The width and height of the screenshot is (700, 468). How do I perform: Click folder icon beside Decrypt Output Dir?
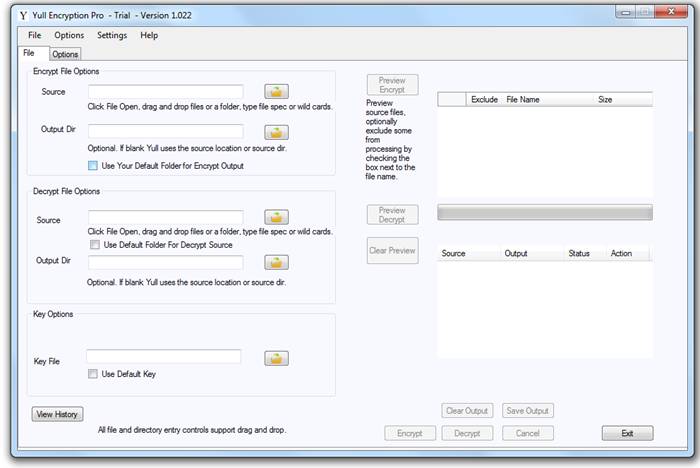(276, 262)
